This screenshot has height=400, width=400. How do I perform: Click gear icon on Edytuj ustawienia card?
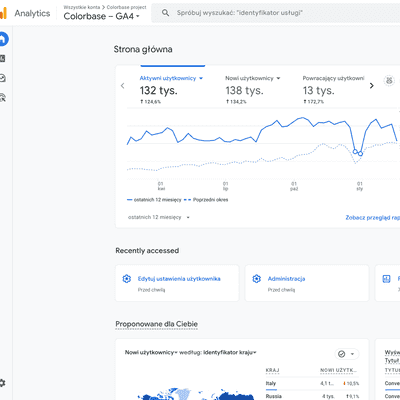(x=127, y=279)
